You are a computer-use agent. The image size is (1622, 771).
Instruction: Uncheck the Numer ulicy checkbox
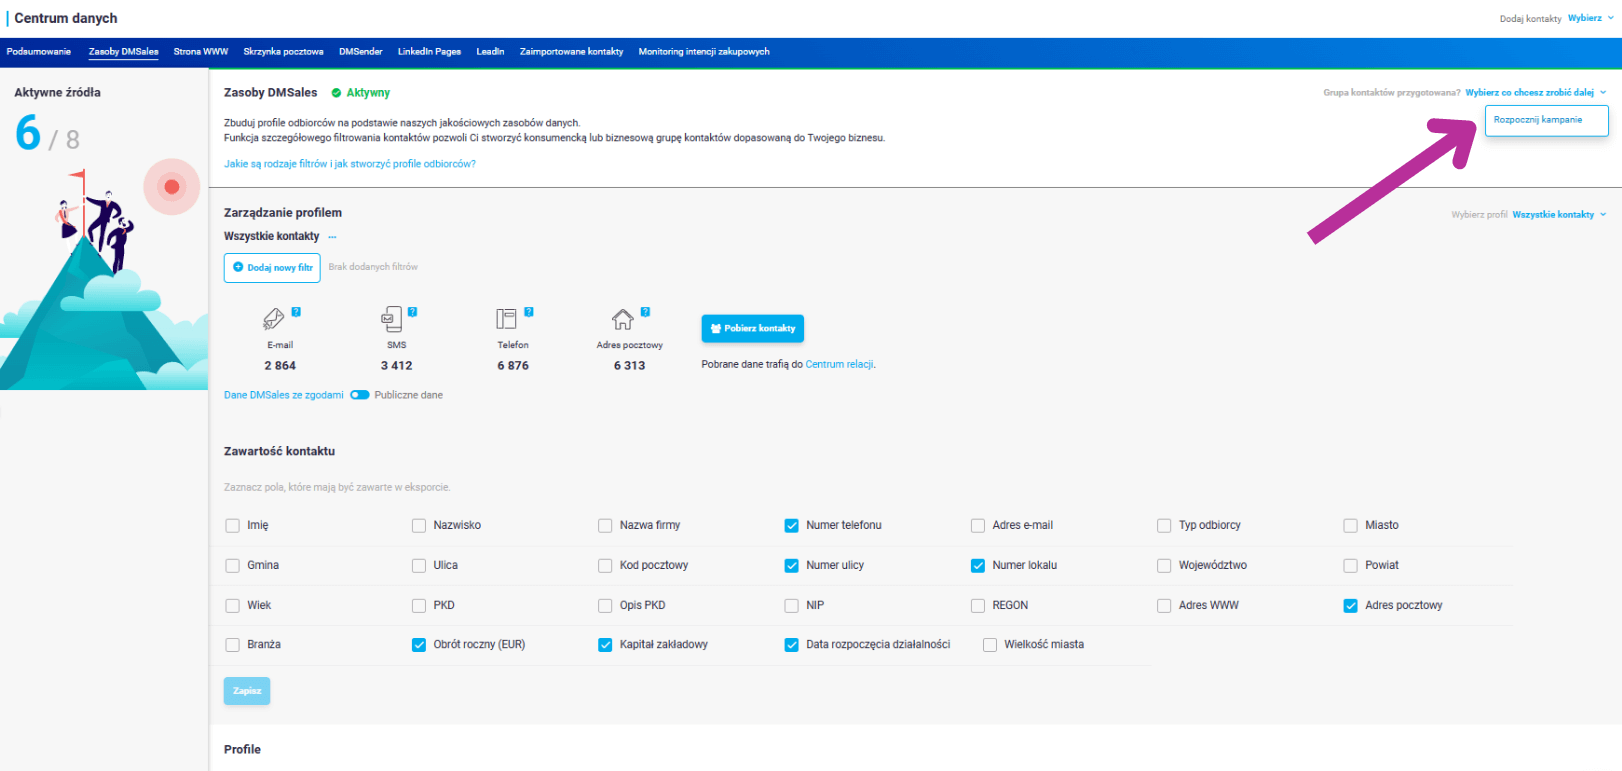point(792,565)
